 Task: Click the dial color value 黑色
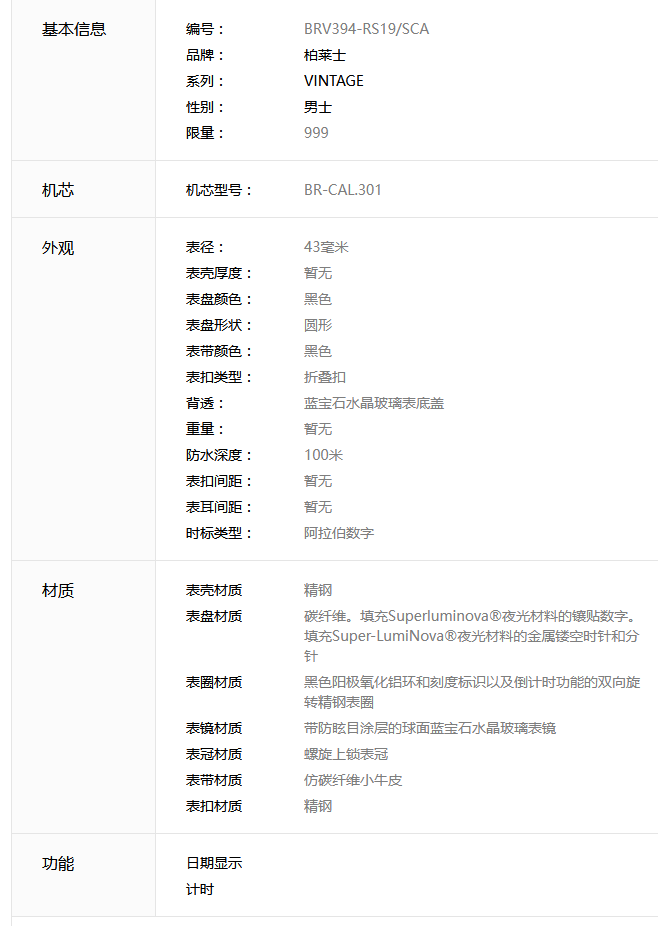[318, 299]
